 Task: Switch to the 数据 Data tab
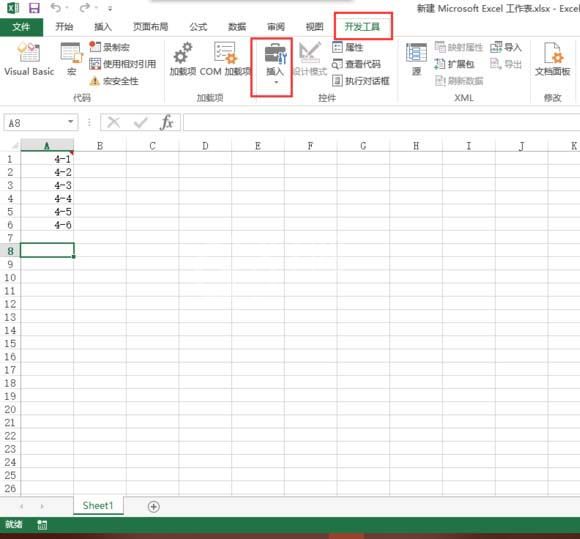click(x=237, y=27)
